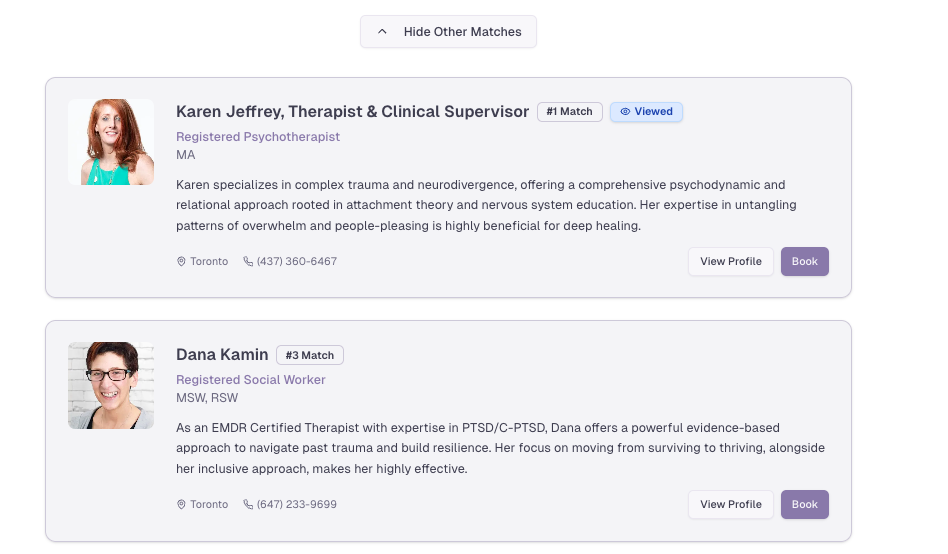The height and width of the screenshot is (554, 948).
Task: Book a session with Karen Jeffrey
Action: coord(805,262)
